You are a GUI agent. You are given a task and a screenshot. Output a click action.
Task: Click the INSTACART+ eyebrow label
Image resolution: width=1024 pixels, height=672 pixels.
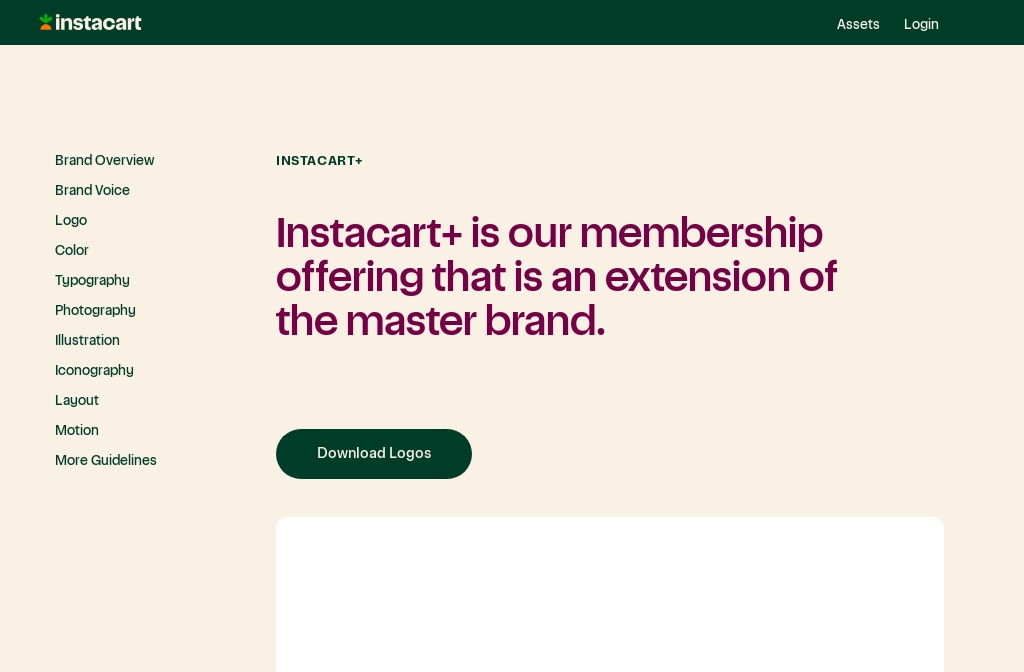point(319,161)
